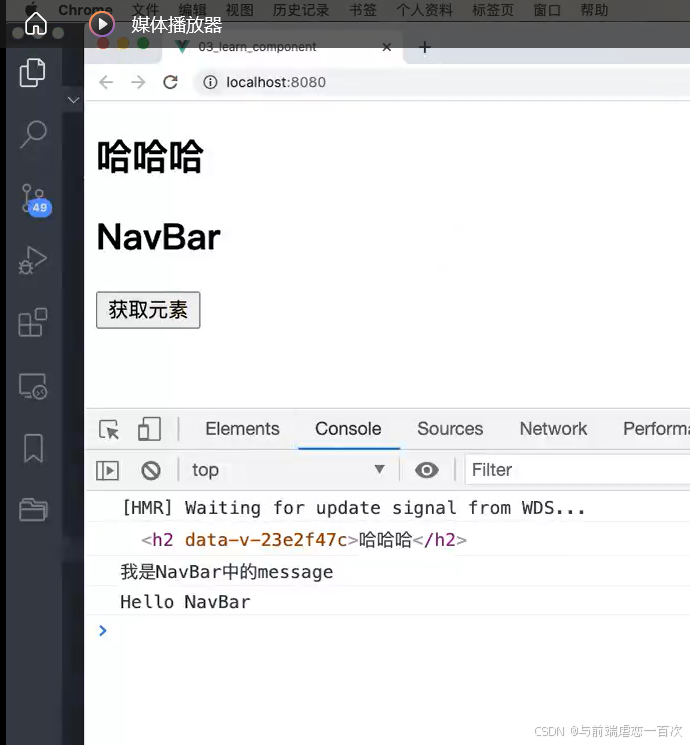Screen dimensions: 690x745
Task: Open the VS Code Explorer files icon
Action: click(x=32, y=73)
